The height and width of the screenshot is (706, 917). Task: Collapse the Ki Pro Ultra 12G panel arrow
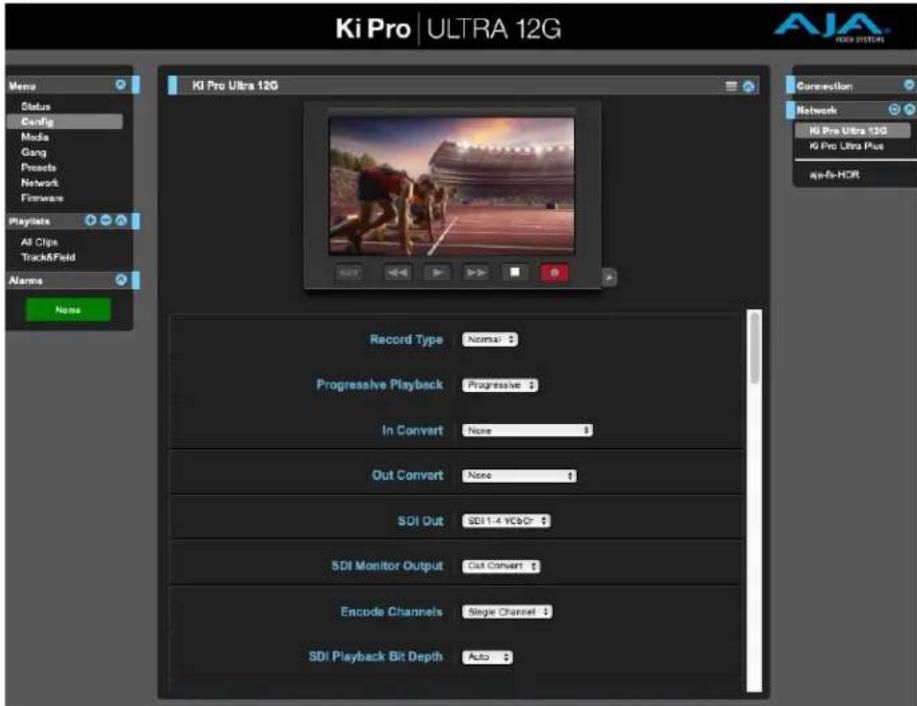point(749,87)
